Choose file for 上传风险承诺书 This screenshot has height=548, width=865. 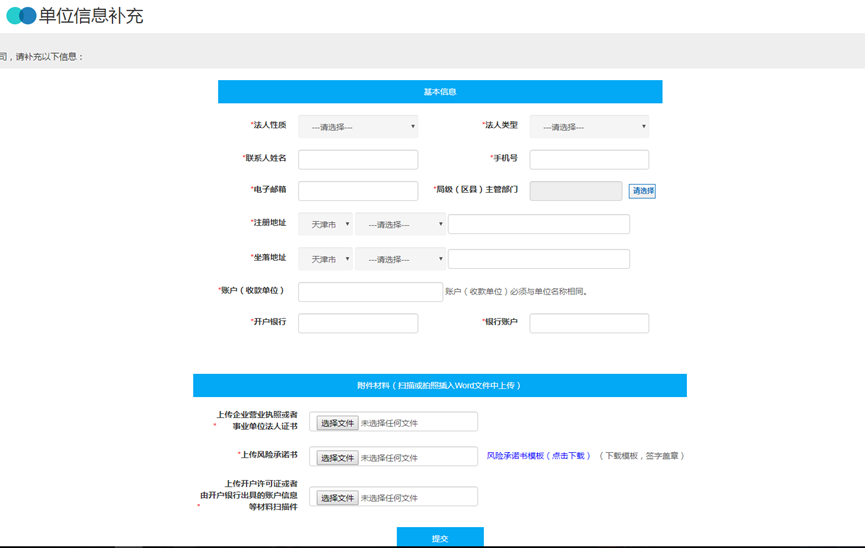(x=338, y=457)
